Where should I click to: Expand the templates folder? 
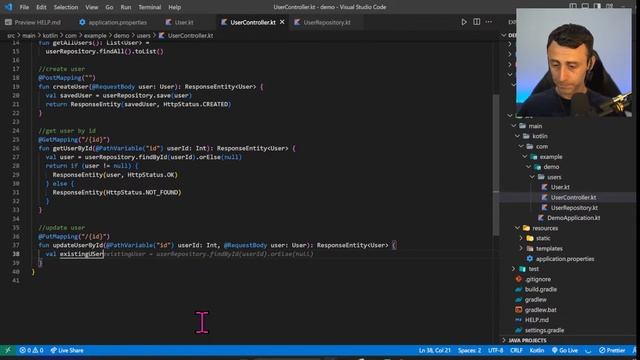(521, 248)
